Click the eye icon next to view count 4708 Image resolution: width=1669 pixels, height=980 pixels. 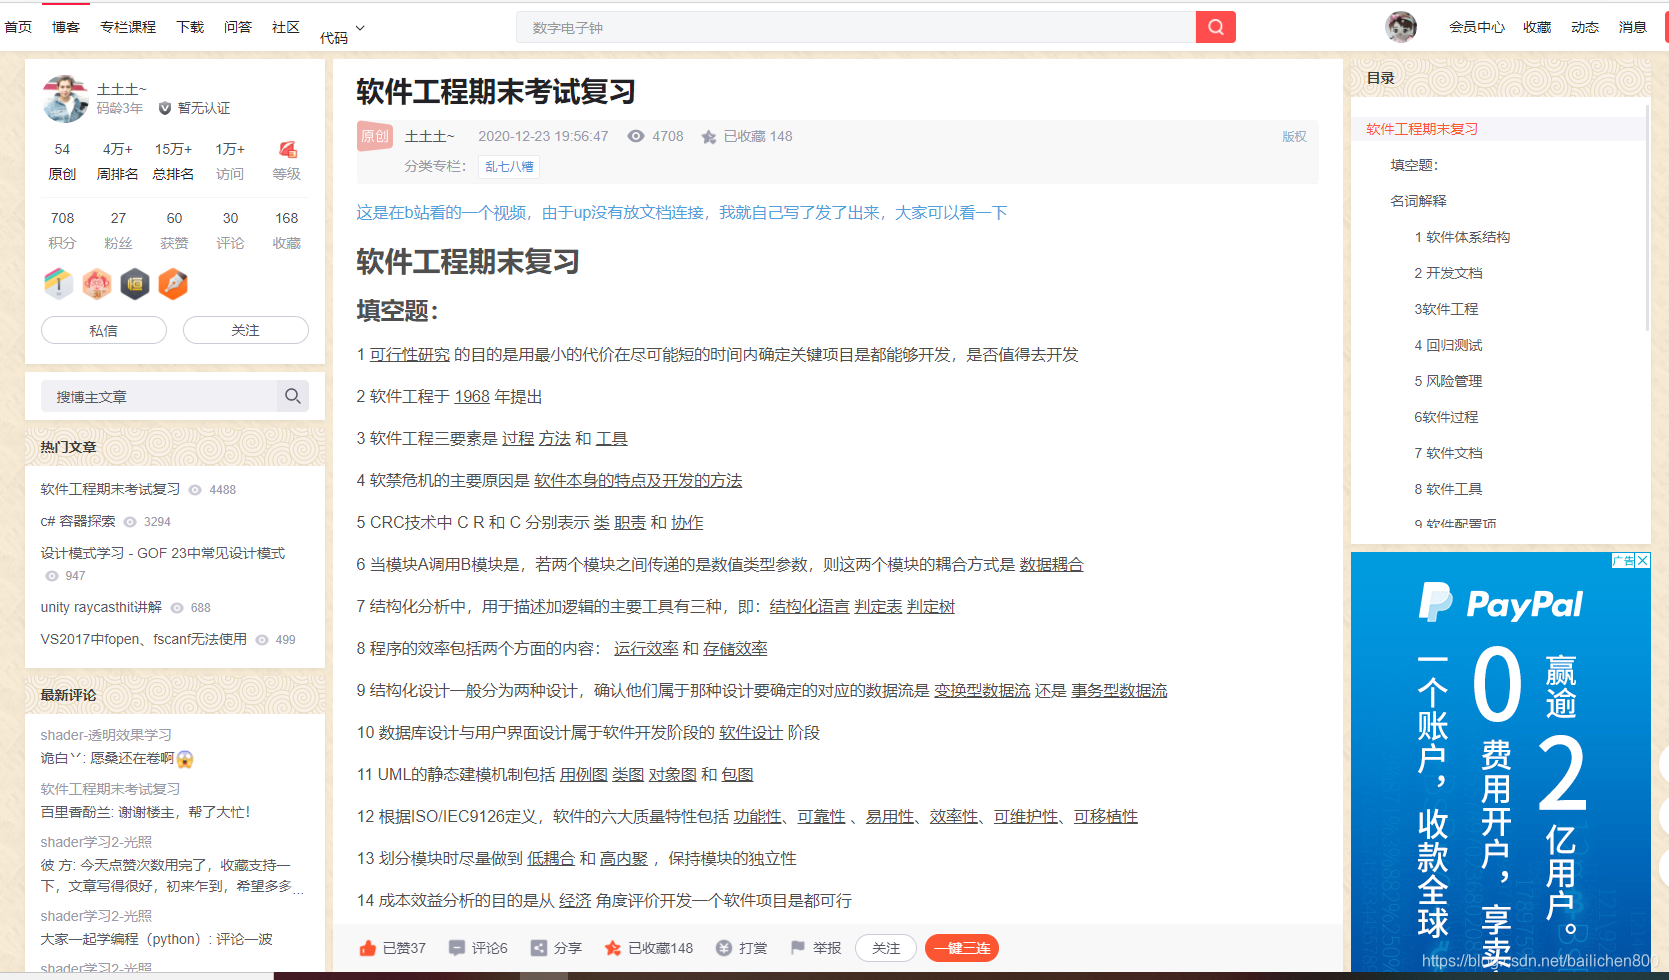coord(636,136)
